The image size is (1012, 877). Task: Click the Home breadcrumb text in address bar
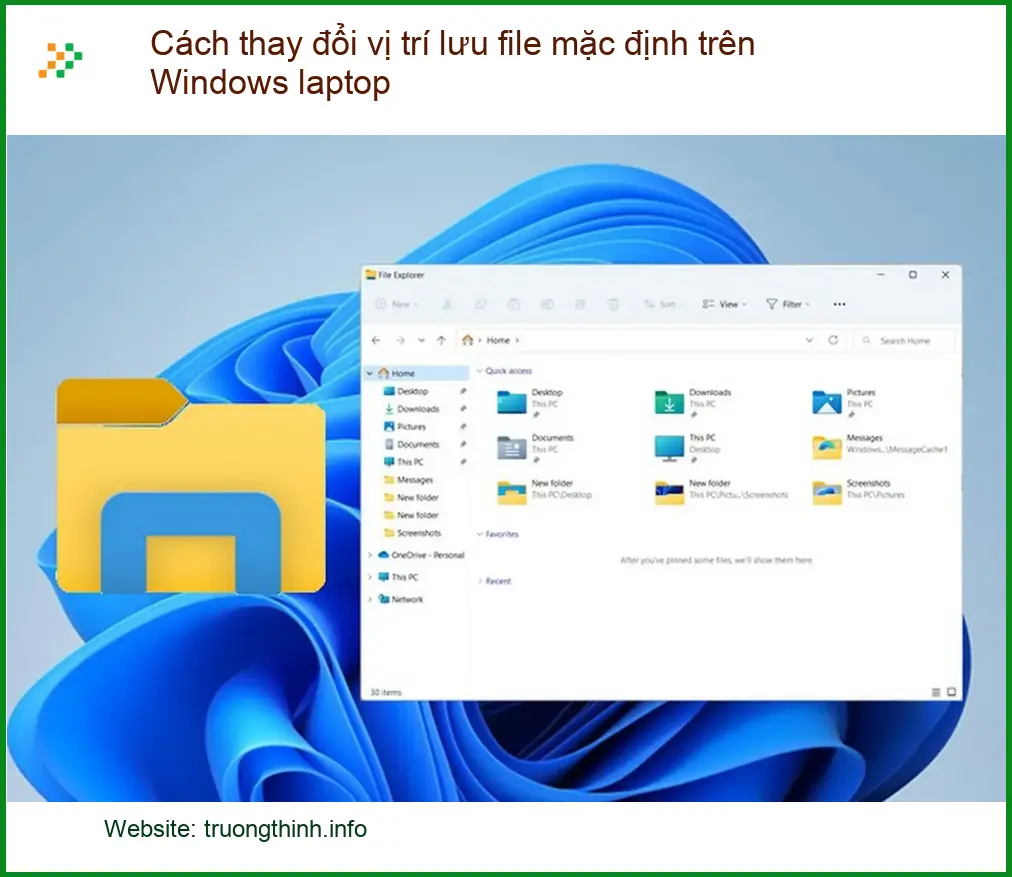coord(498,340)
